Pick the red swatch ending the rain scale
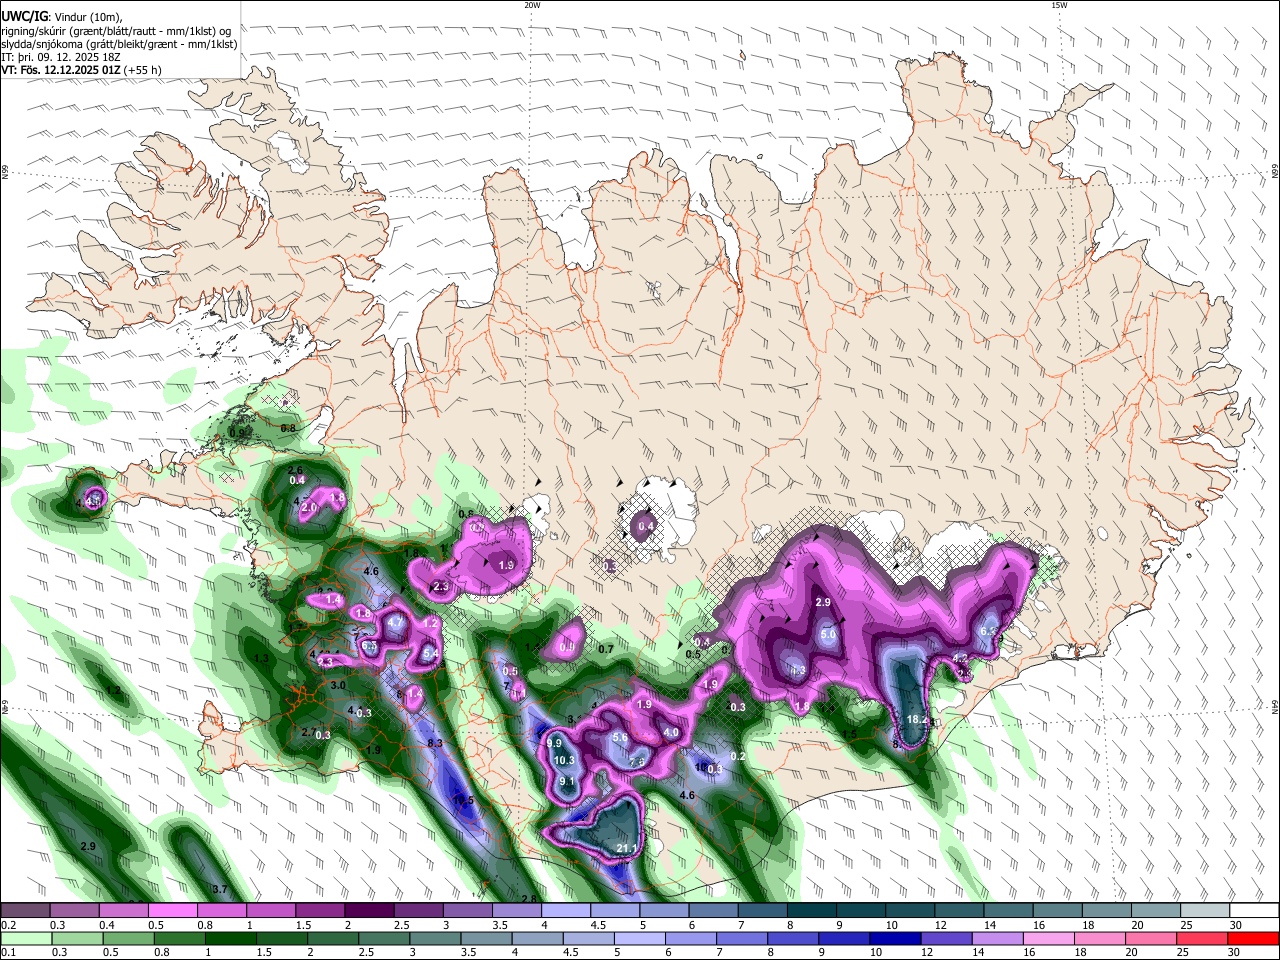The width and height of the screenshot is (1280, 960). click(1253, 937)
